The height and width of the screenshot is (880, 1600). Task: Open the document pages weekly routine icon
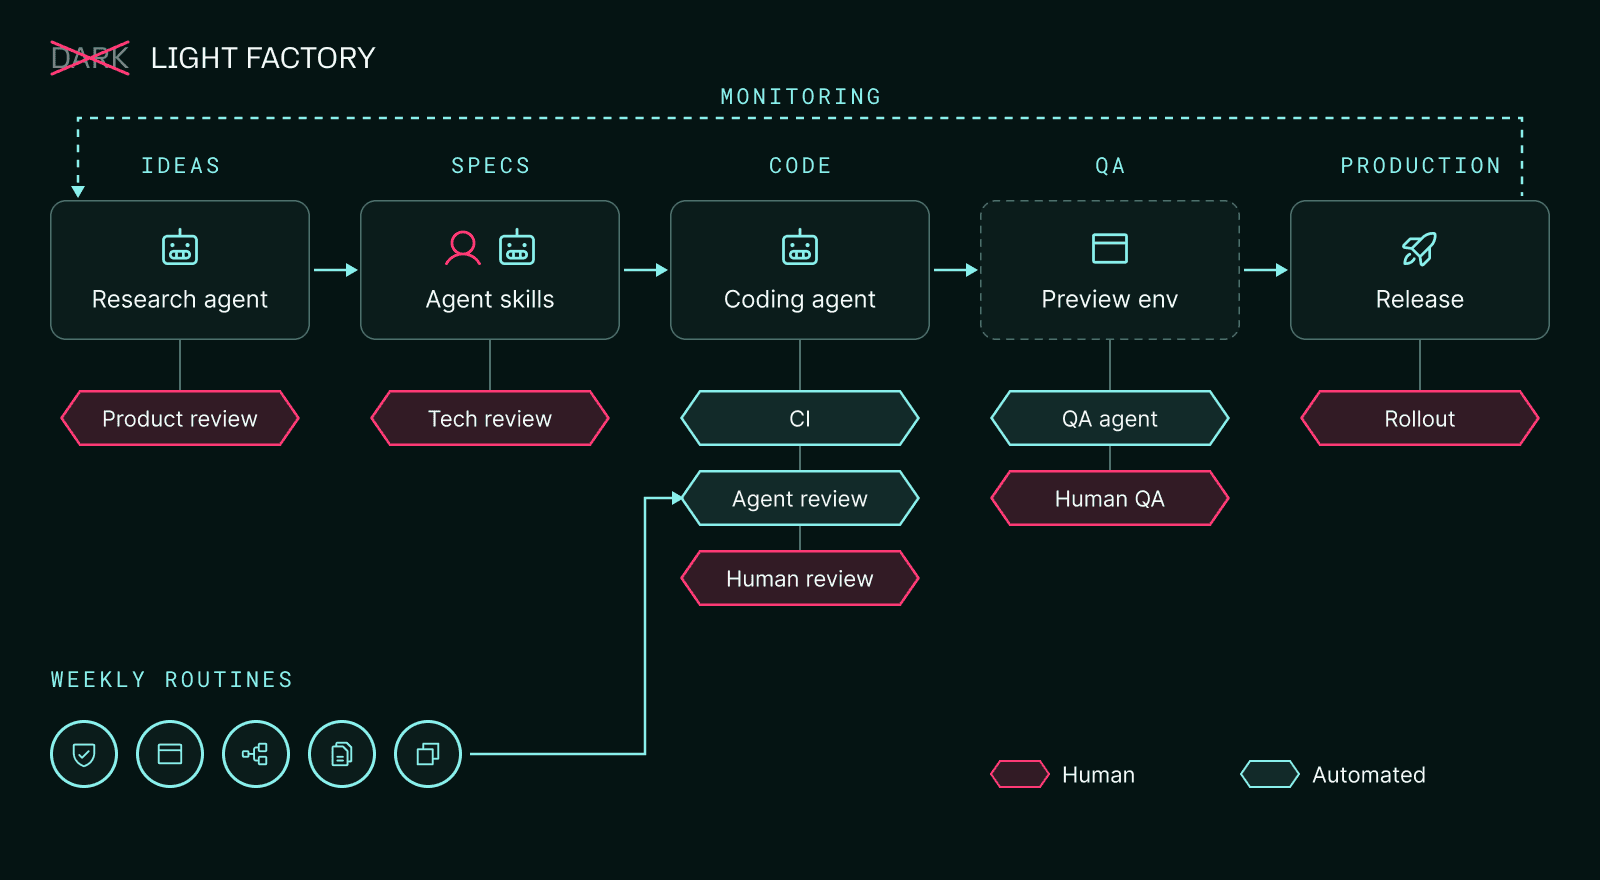pyautogui.click(x=342, y=754)
